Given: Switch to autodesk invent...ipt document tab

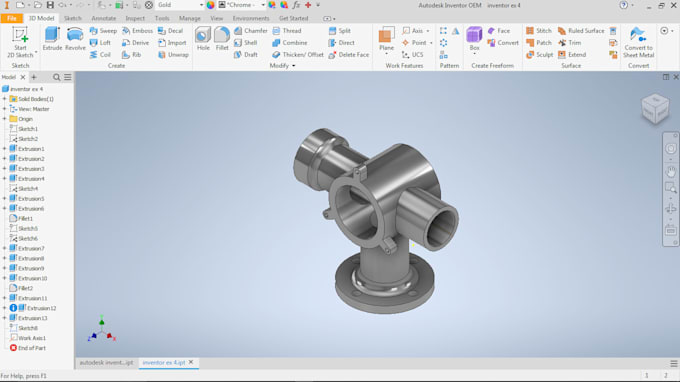Looking at the screenshot, I should pos(106,362).
